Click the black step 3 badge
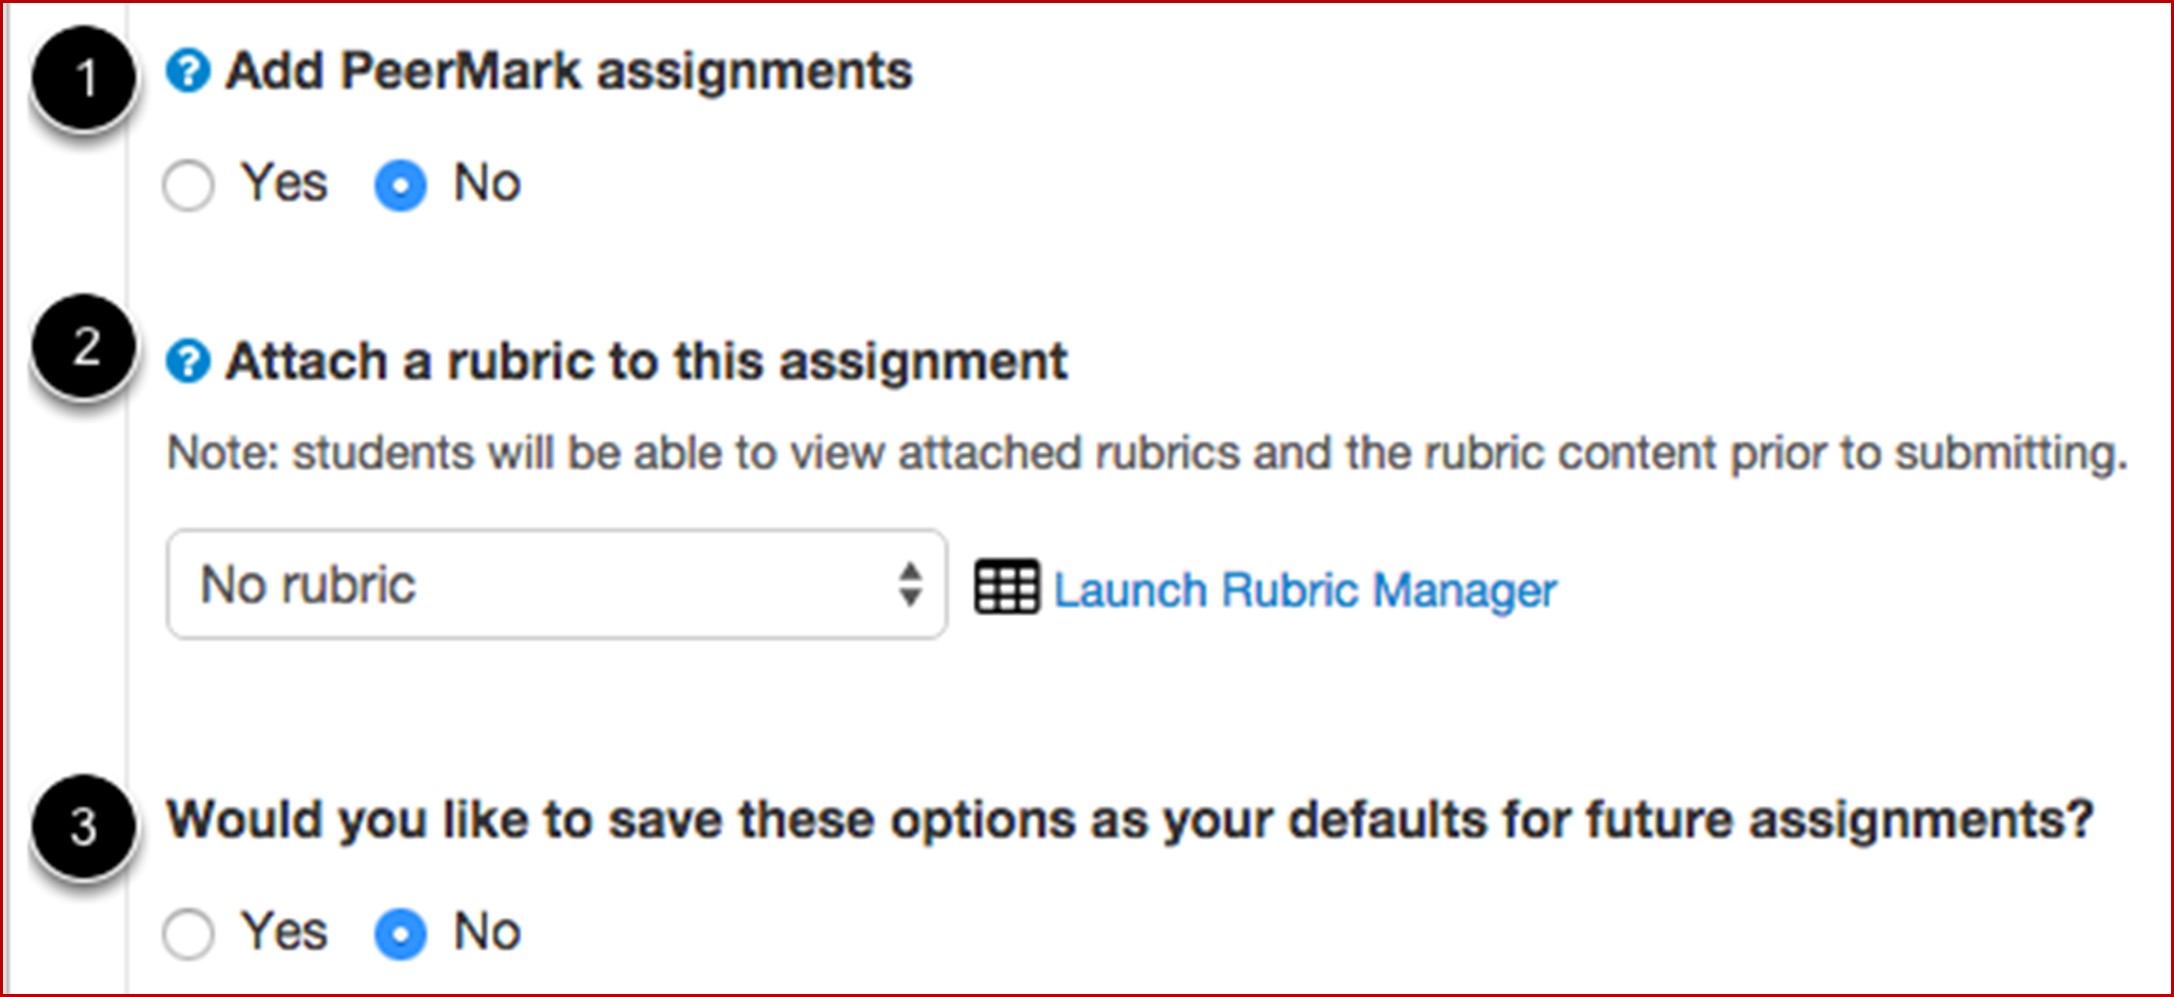This screenshot has height=997, width=2174. [84, 827]
